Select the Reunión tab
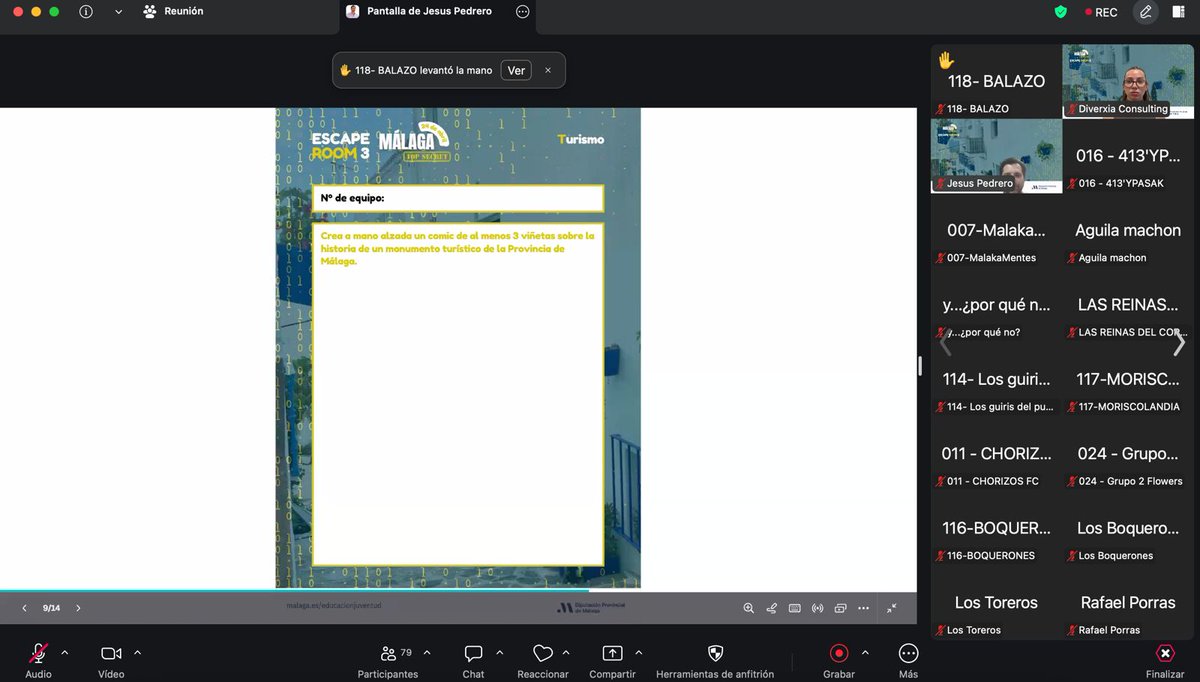This screenshot has width=1200, height=682. click(173, 12)
